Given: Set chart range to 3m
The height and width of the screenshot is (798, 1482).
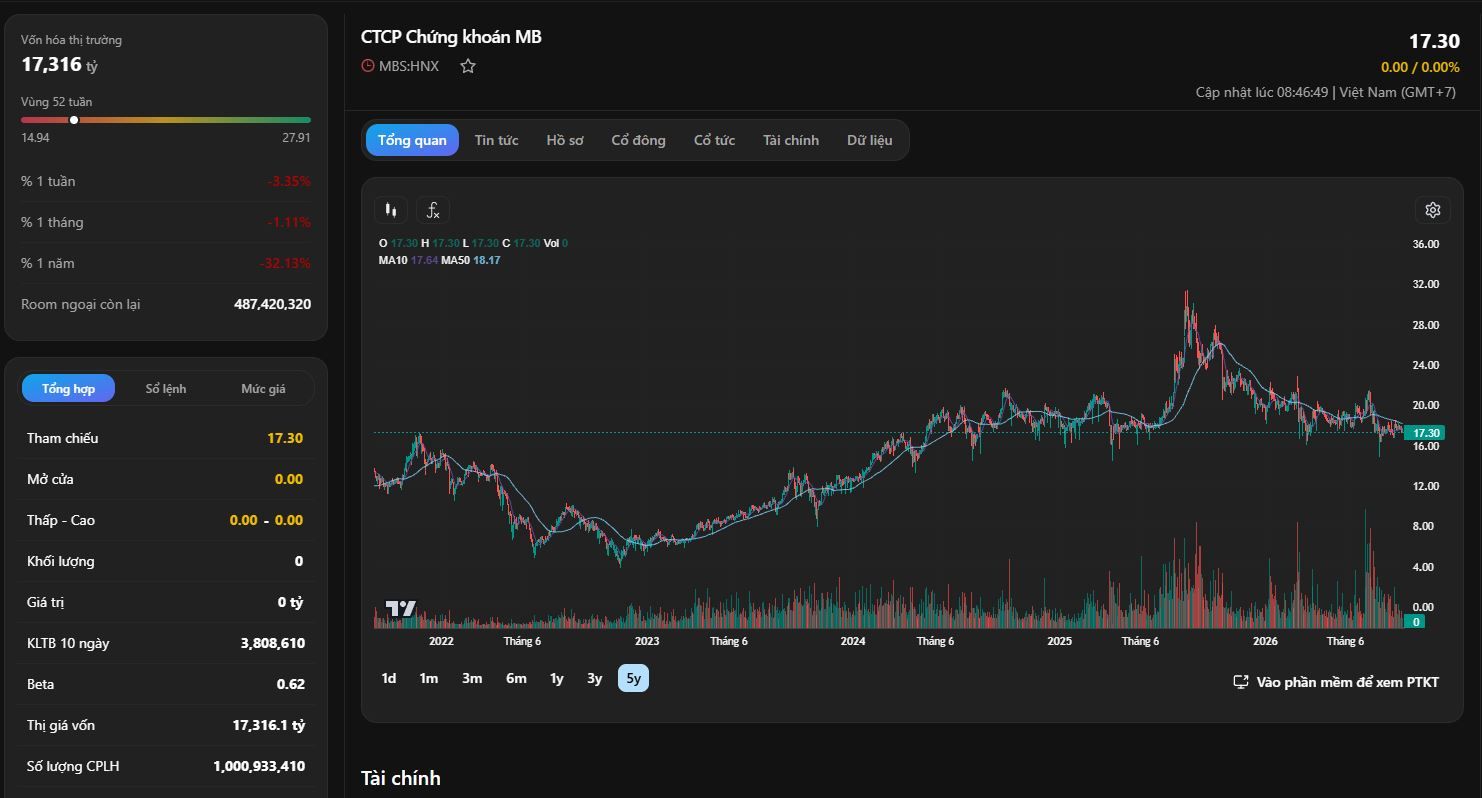Looking at the screenshot, I should pyautogui.click(x=472, y=678).
